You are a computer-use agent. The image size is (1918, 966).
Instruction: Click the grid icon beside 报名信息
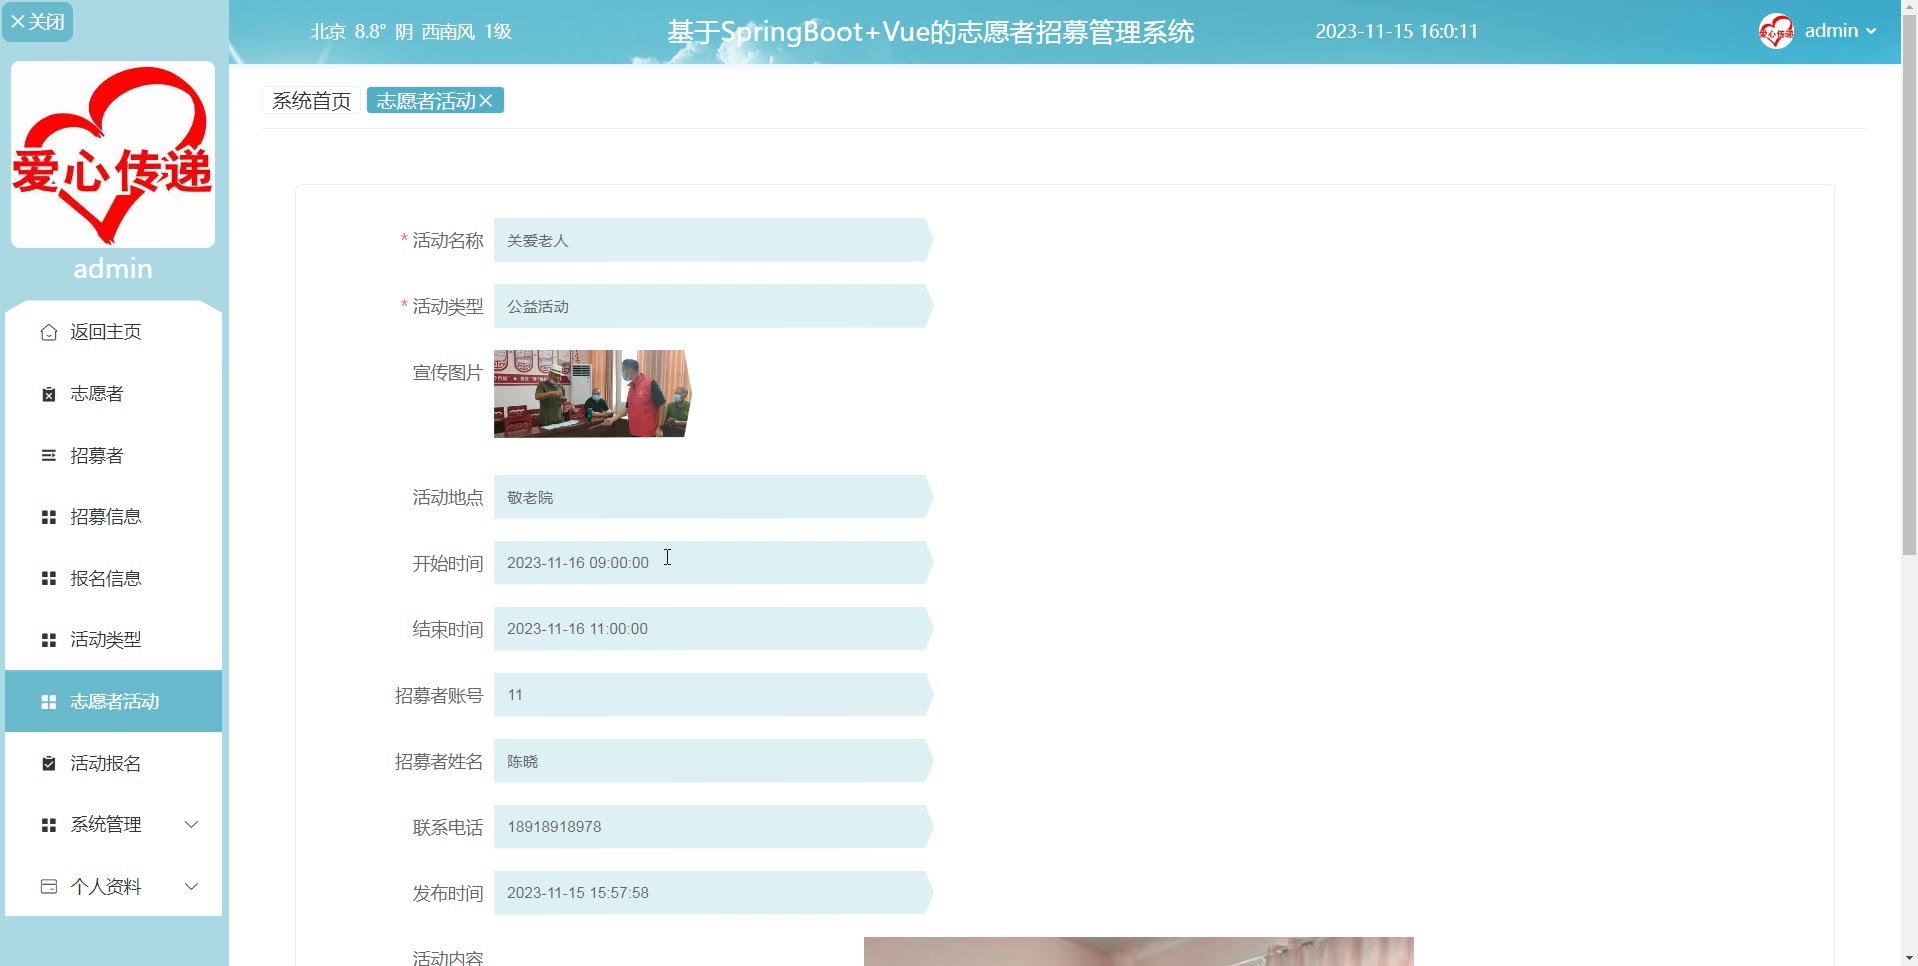48,579
